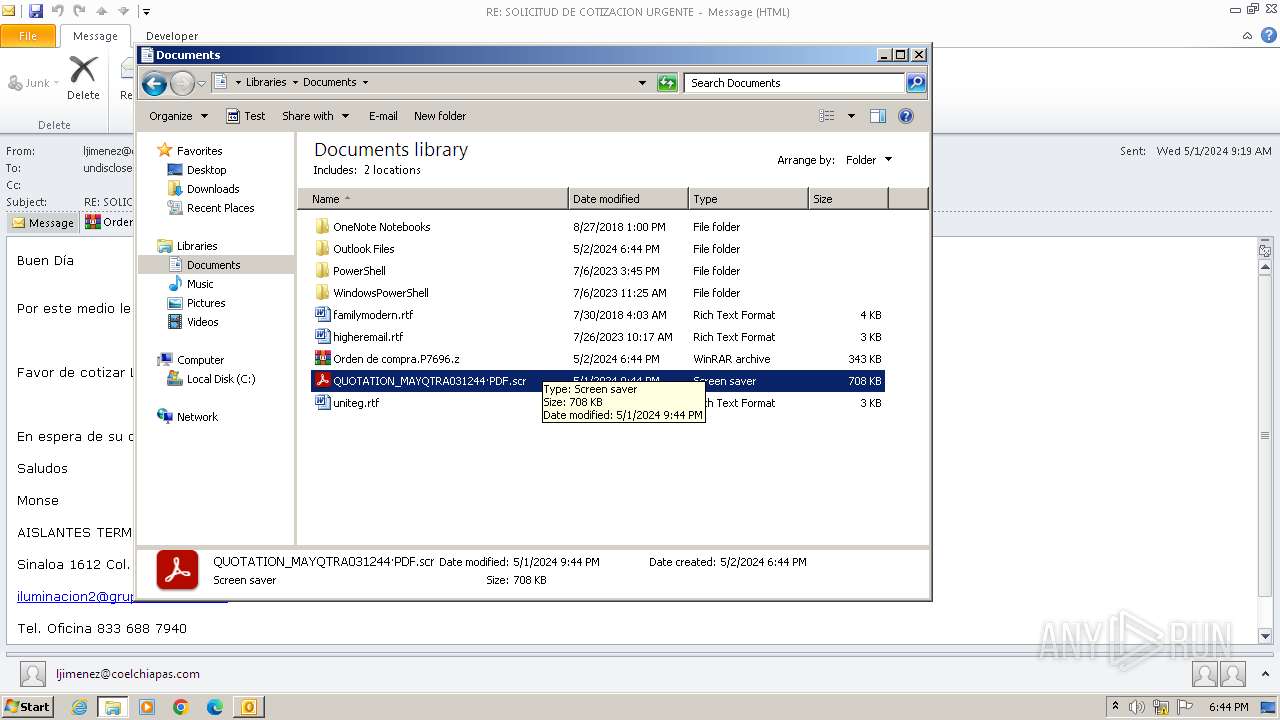Image resolution: width=1280 pixels, height=720 pixels.
Task: Sort by Type column header
Action: pos(748,199)
